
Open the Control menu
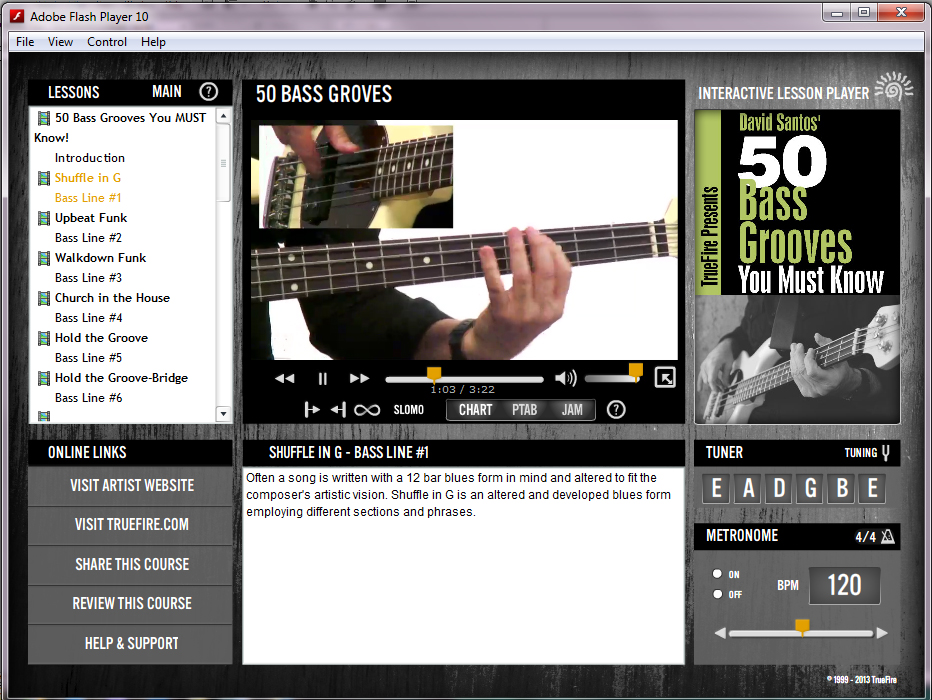click(x=107, y=42)
